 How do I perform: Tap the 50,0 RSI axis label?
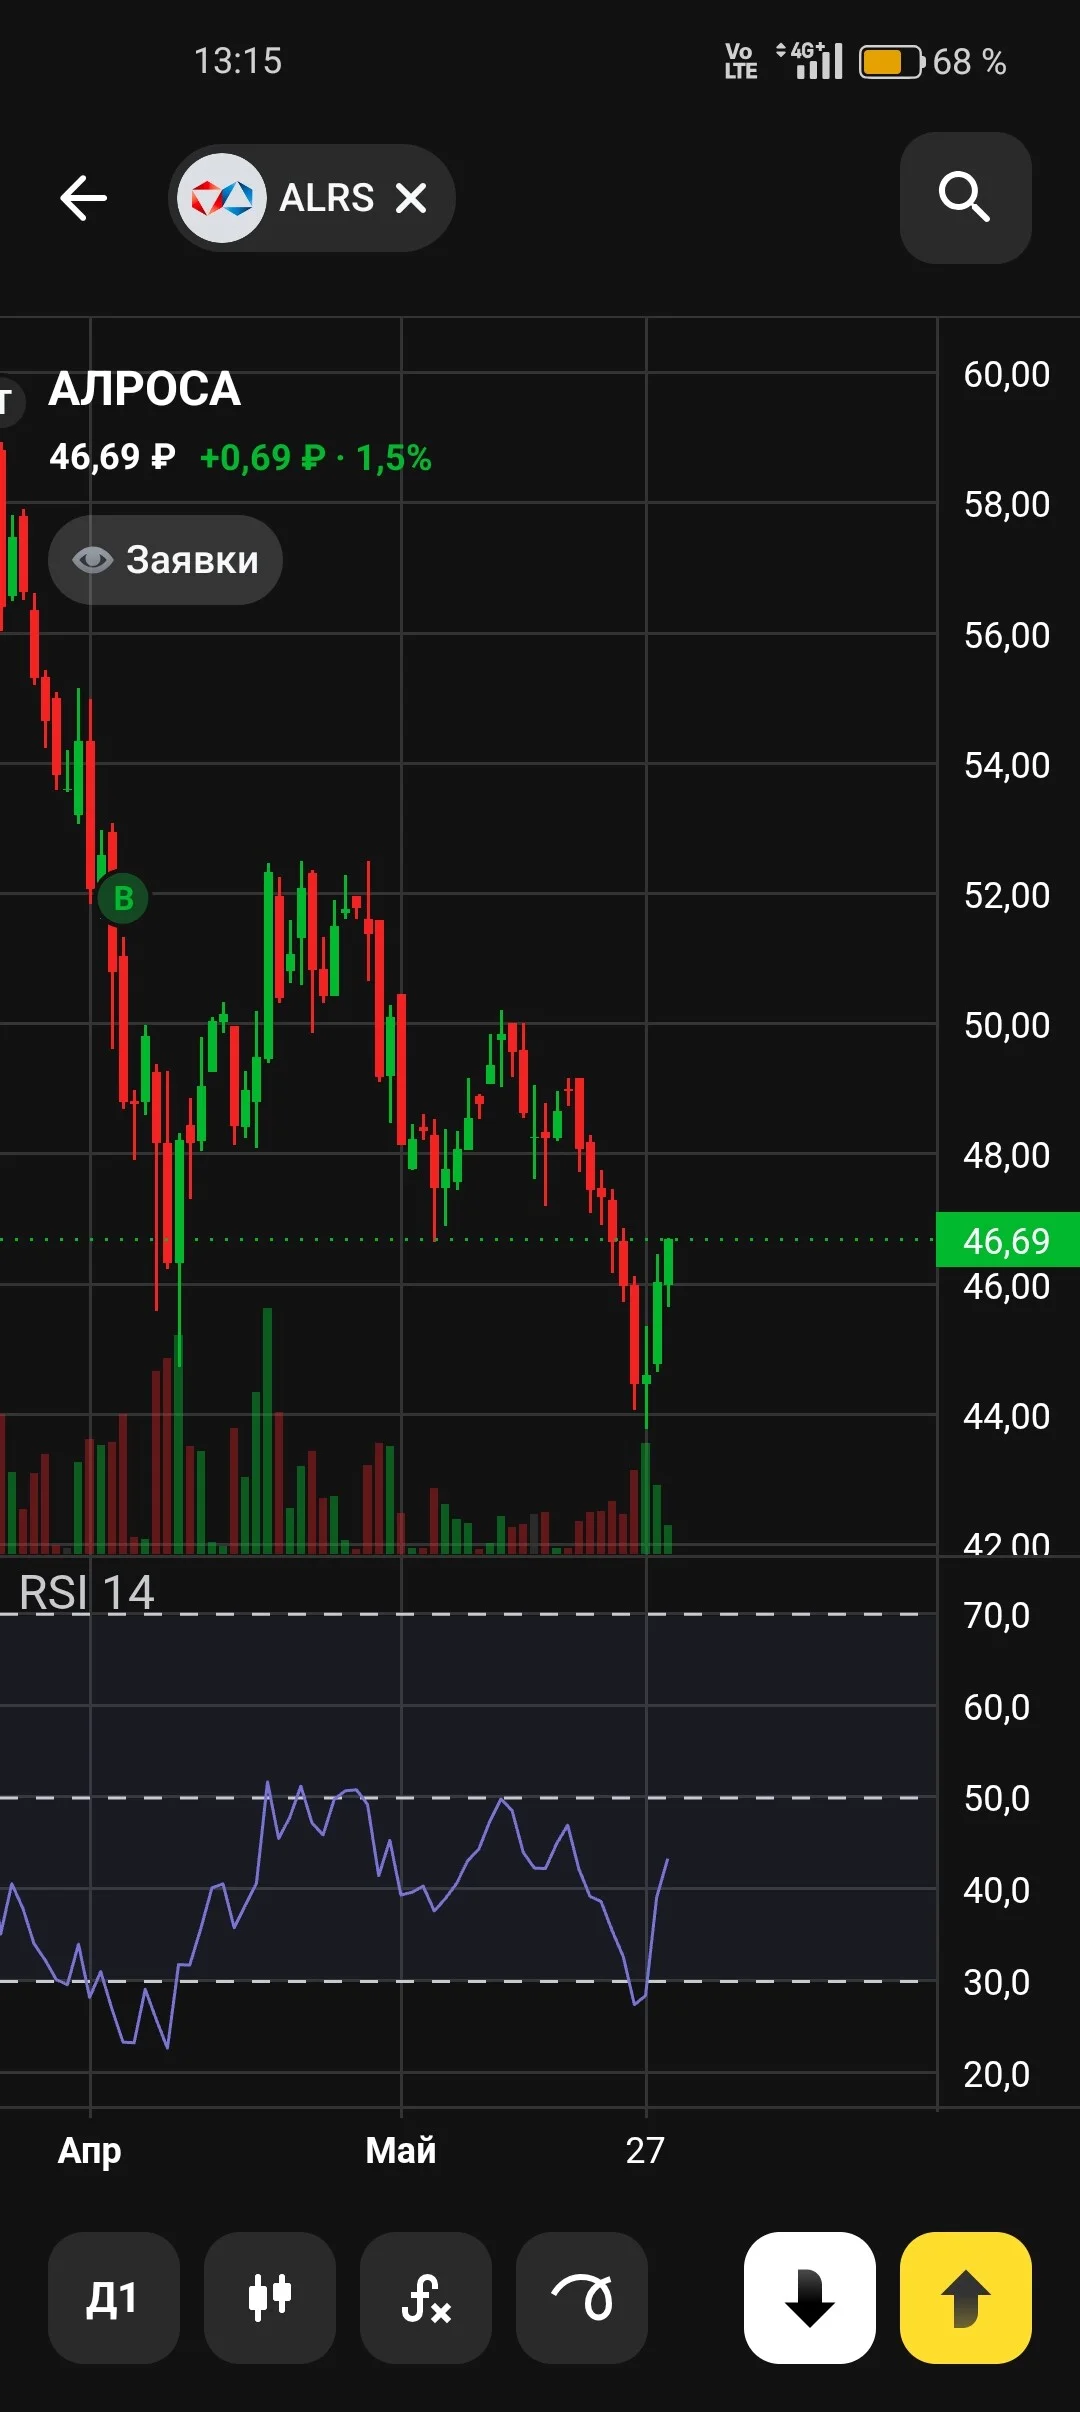coord(997,1799)
